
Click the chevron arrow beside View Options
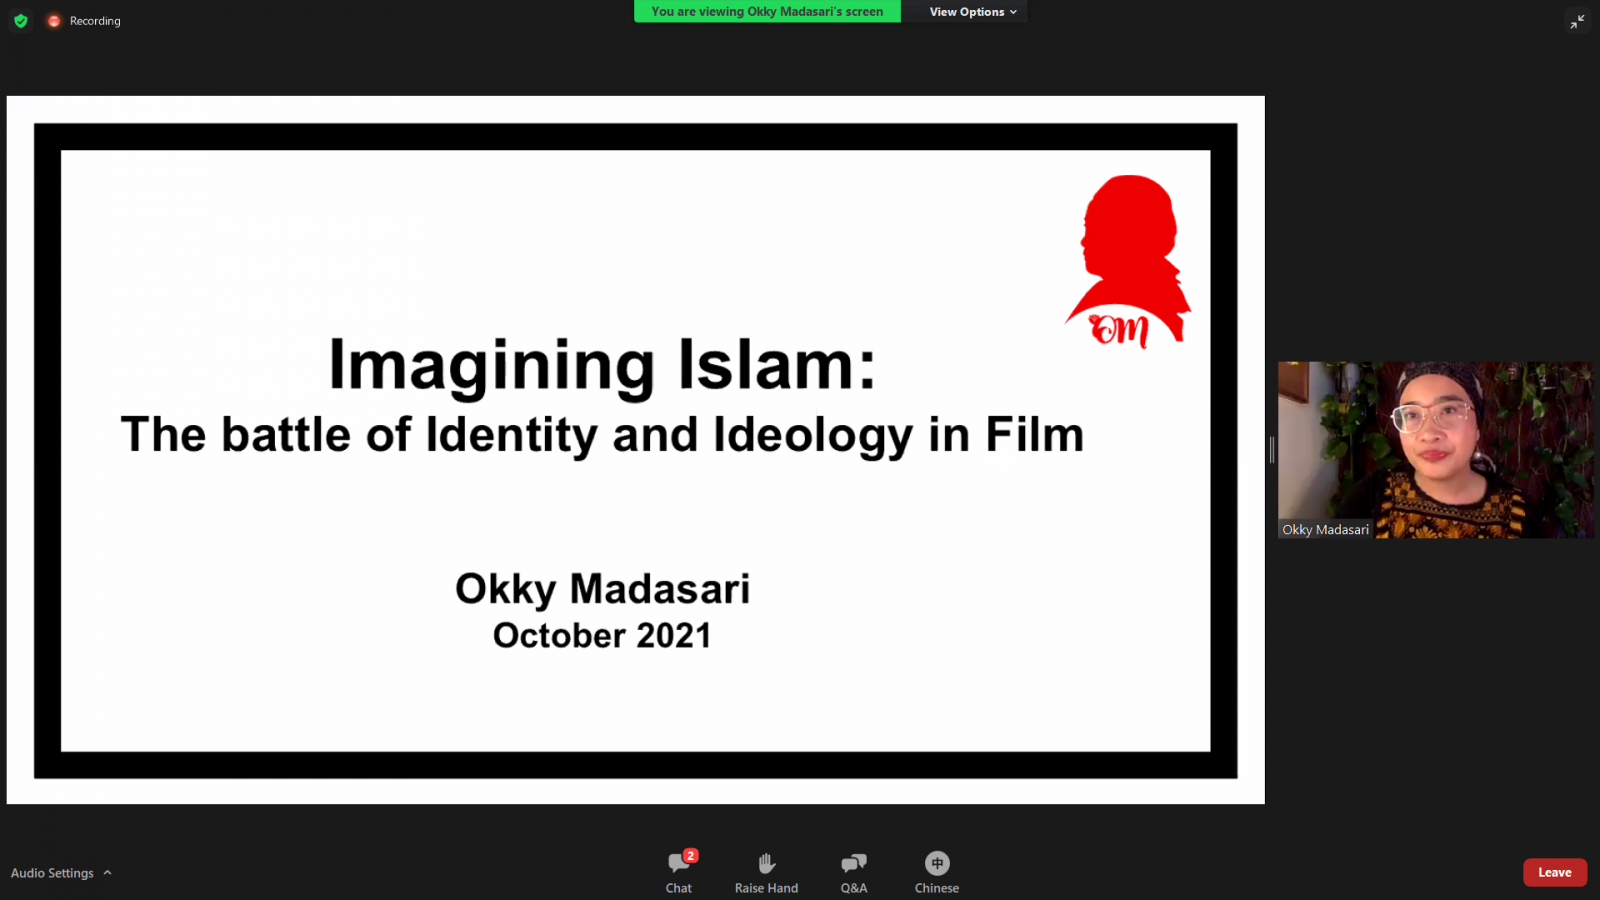(1014, 12)
